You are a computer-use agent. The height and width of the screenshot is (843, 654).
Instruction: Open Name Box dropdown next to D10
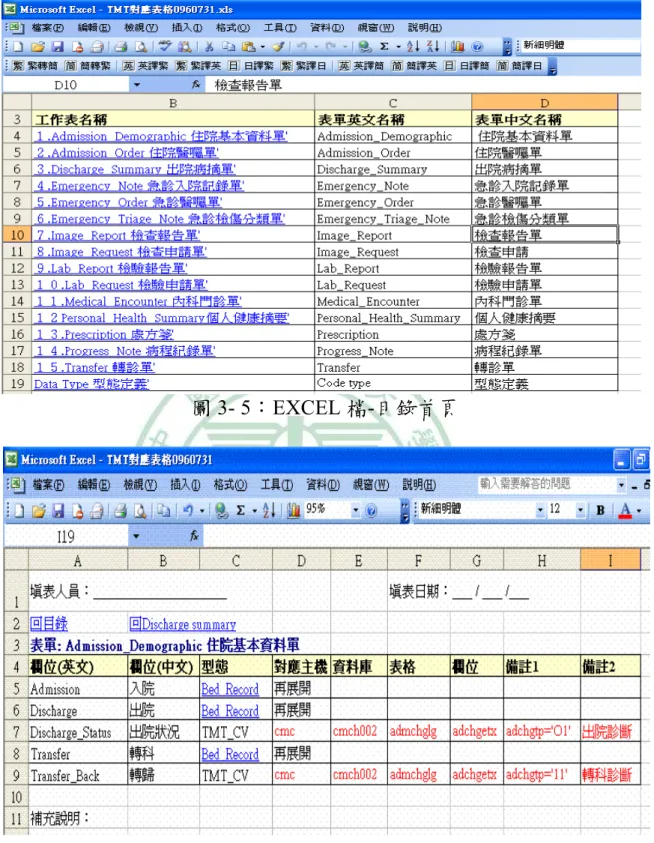[137, 84]
